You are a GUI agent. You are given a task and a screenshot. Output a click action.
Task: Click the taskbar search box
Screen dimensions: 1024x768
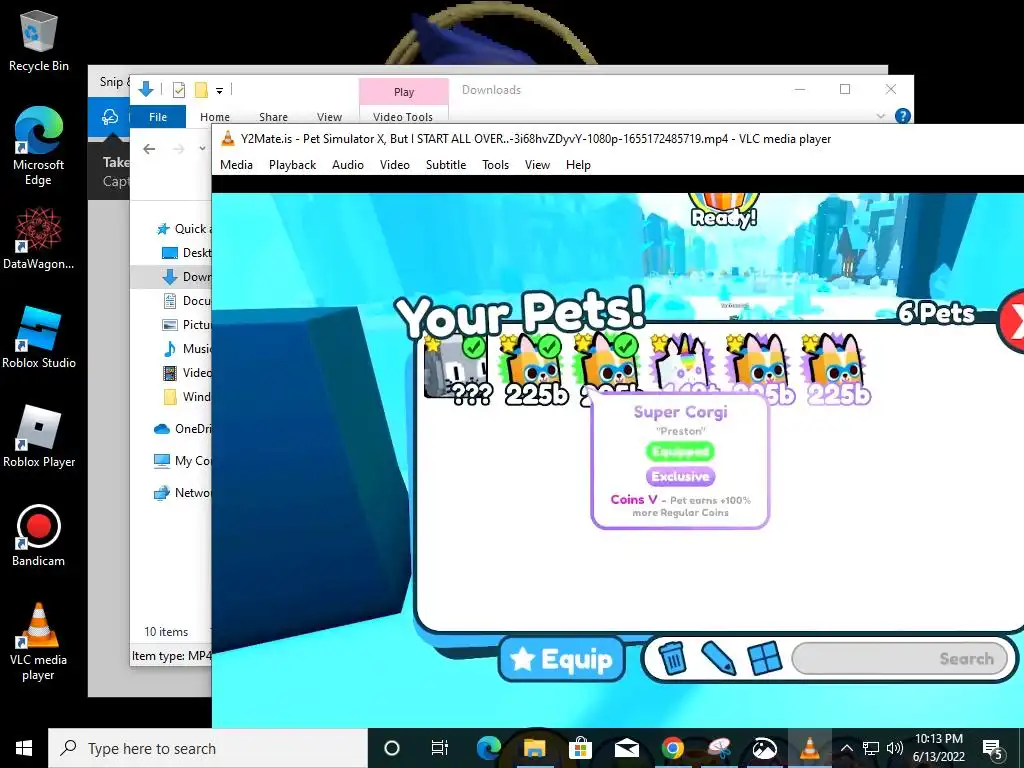click(x=208, y=748)
